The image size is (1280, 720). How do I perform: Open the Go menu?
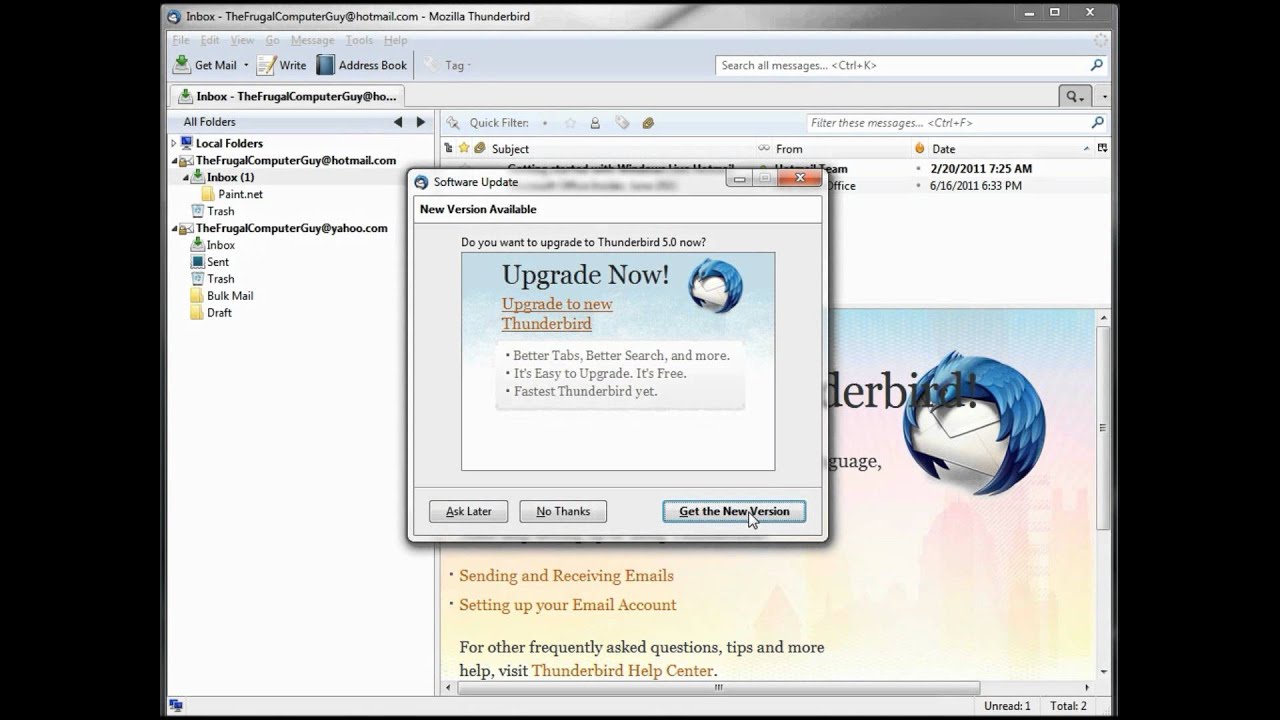point(272,40)
